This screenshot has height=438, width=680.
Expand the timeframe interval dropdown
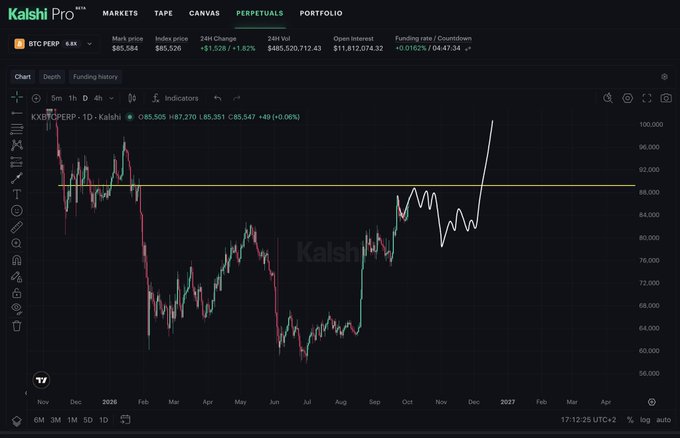tap(111, 98)
